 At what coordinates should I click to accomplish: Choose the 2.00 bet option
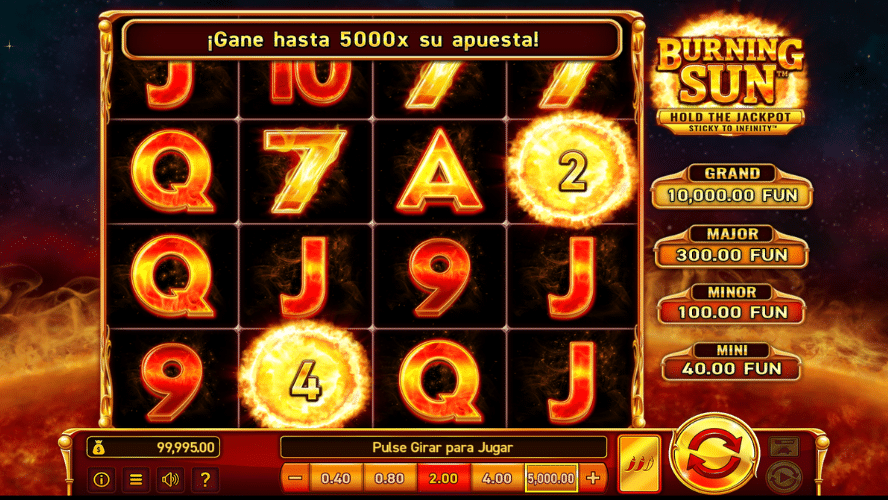(443, 478)
